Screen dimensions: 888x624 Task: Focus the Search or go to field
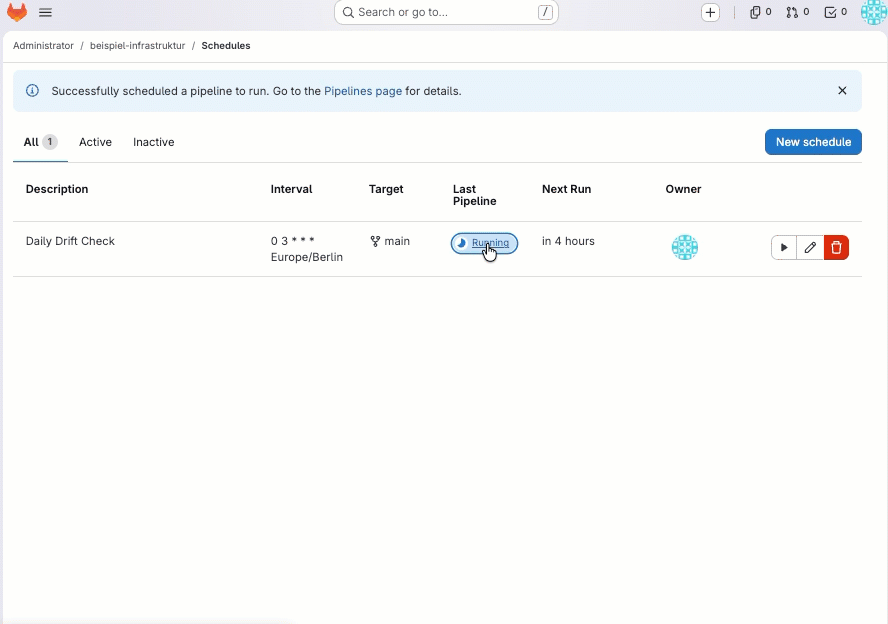tap(446, 12)
